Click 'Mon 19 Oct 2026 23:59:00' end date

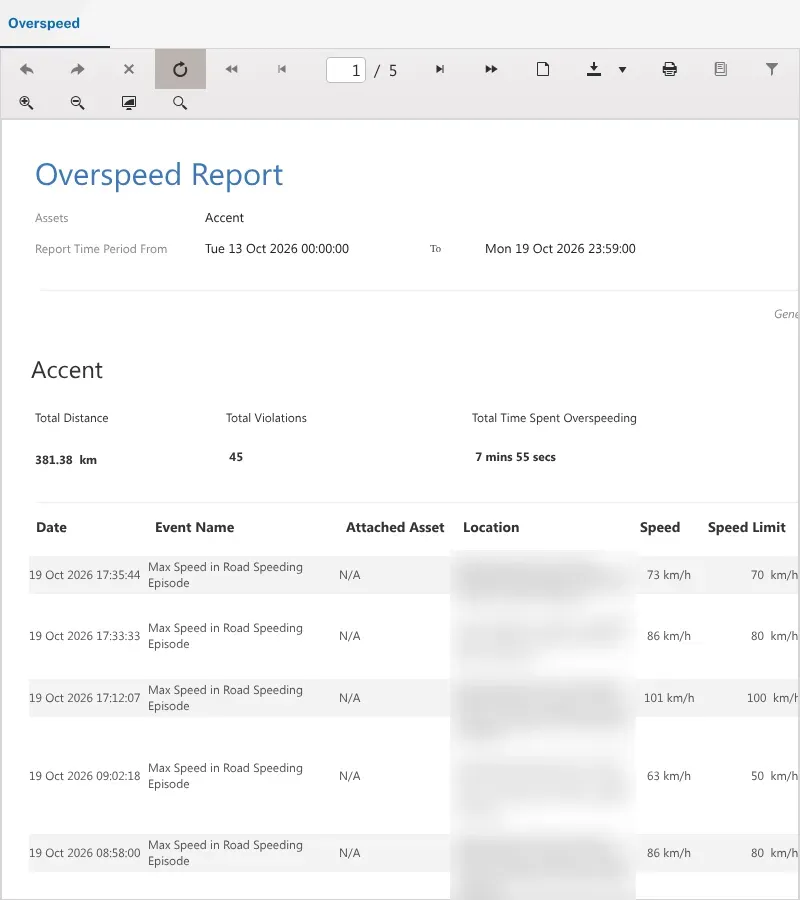(560, 249)
